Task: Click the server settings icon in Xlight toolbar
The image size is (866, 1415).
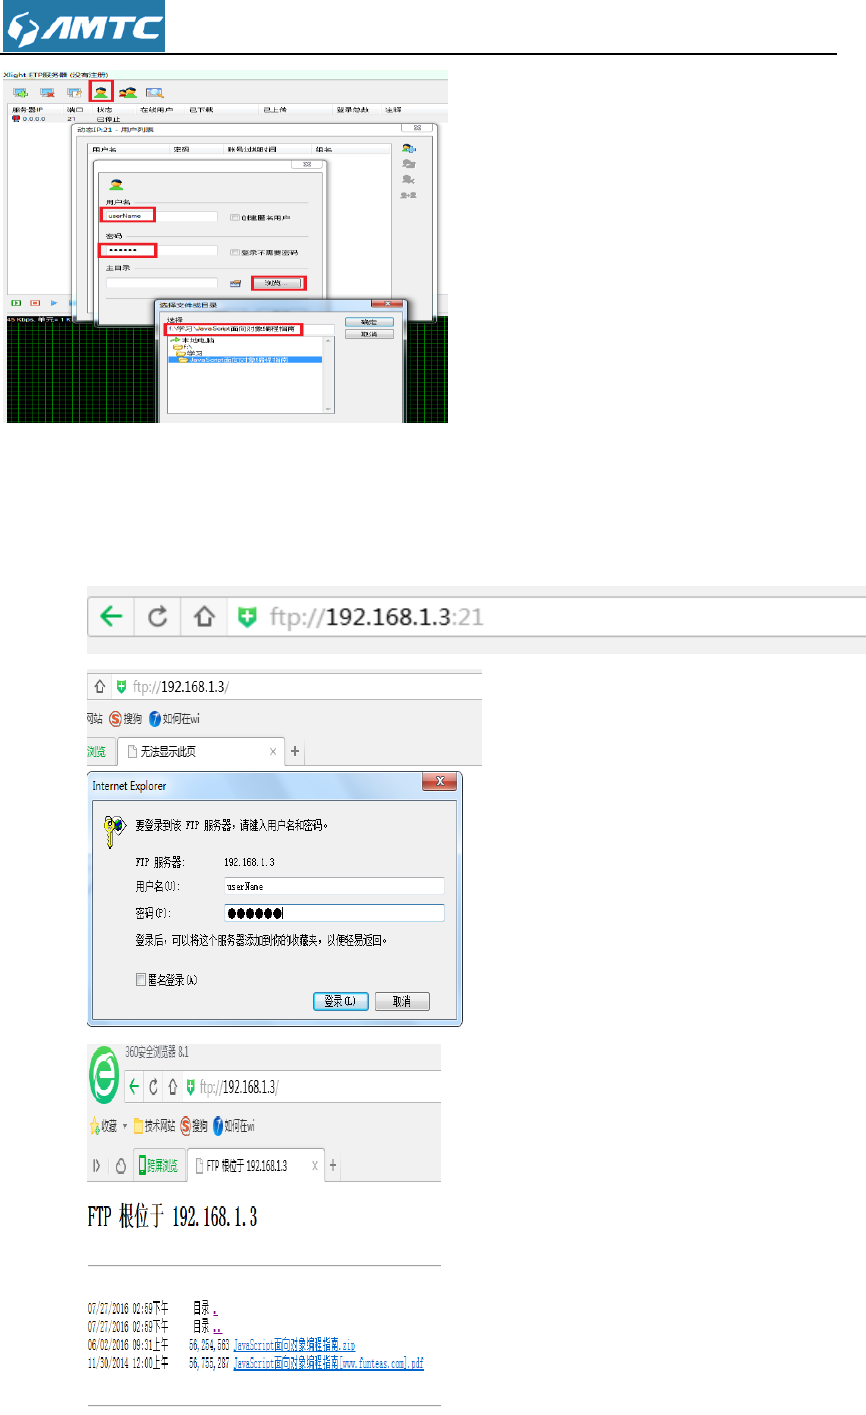Action: [73, 92]
